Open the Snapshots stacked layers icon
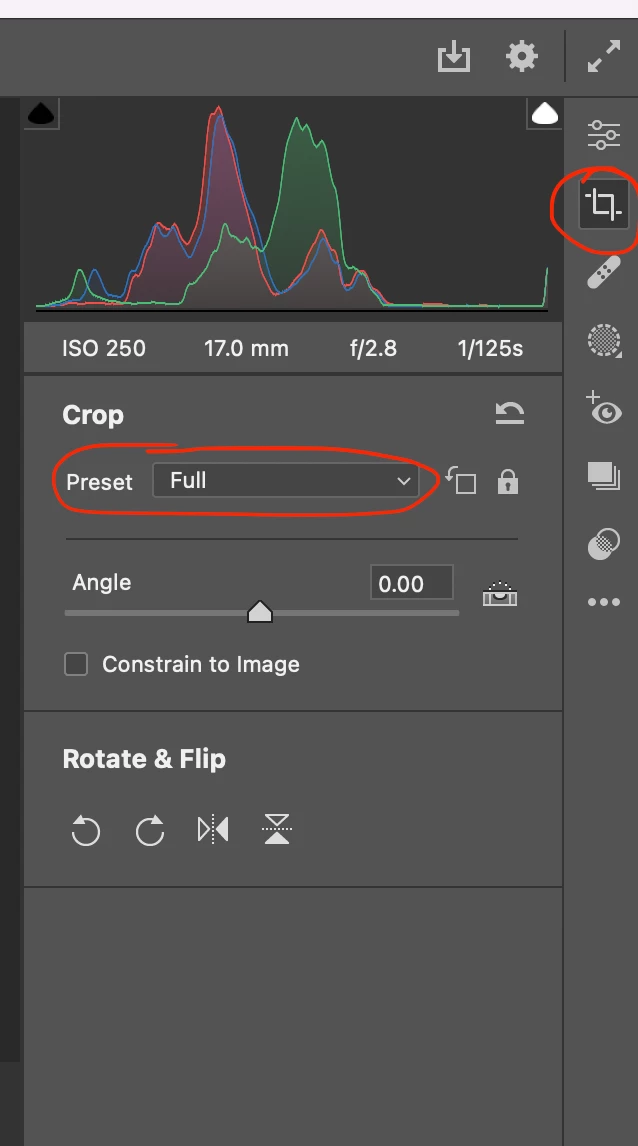This screenshot has width=638, height=1146. 603,477
